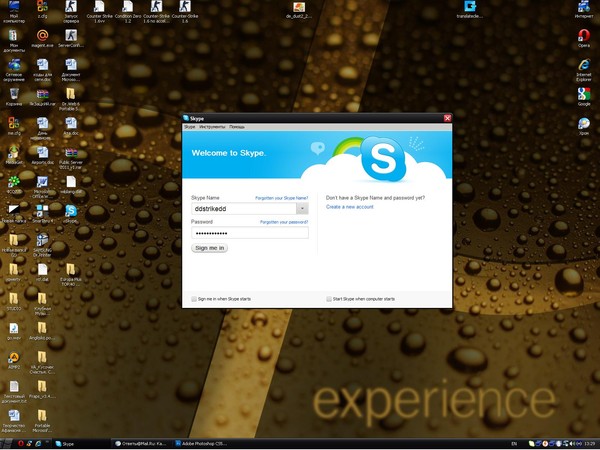Click the taskbar clock
This screenshot has height=450, width=600.
pos(590,444)
